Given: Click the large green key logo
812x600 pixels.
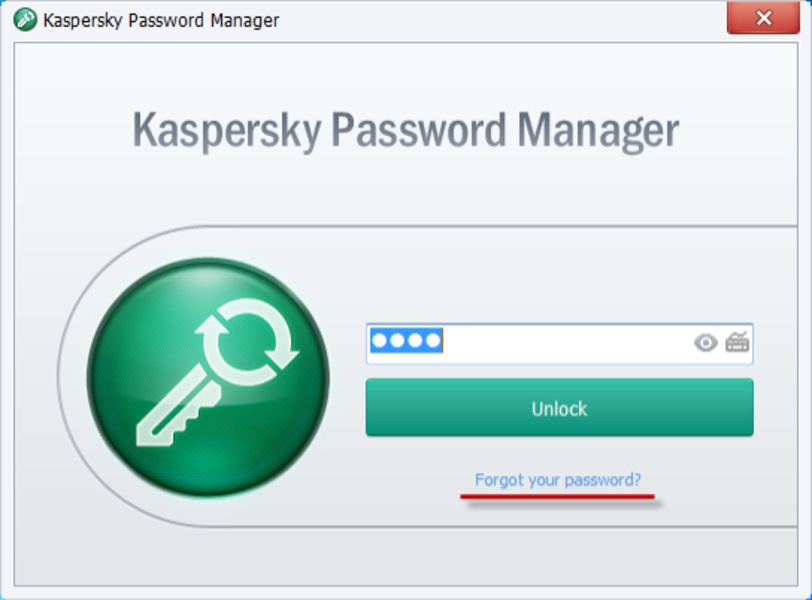Looking at the screenshot, I should pos(208,378).
